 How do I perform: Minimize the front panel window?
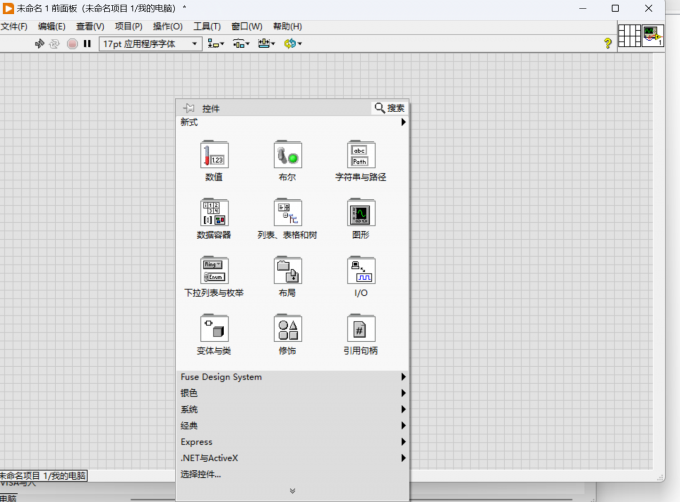pyautogui.click(x=583, y=8)
